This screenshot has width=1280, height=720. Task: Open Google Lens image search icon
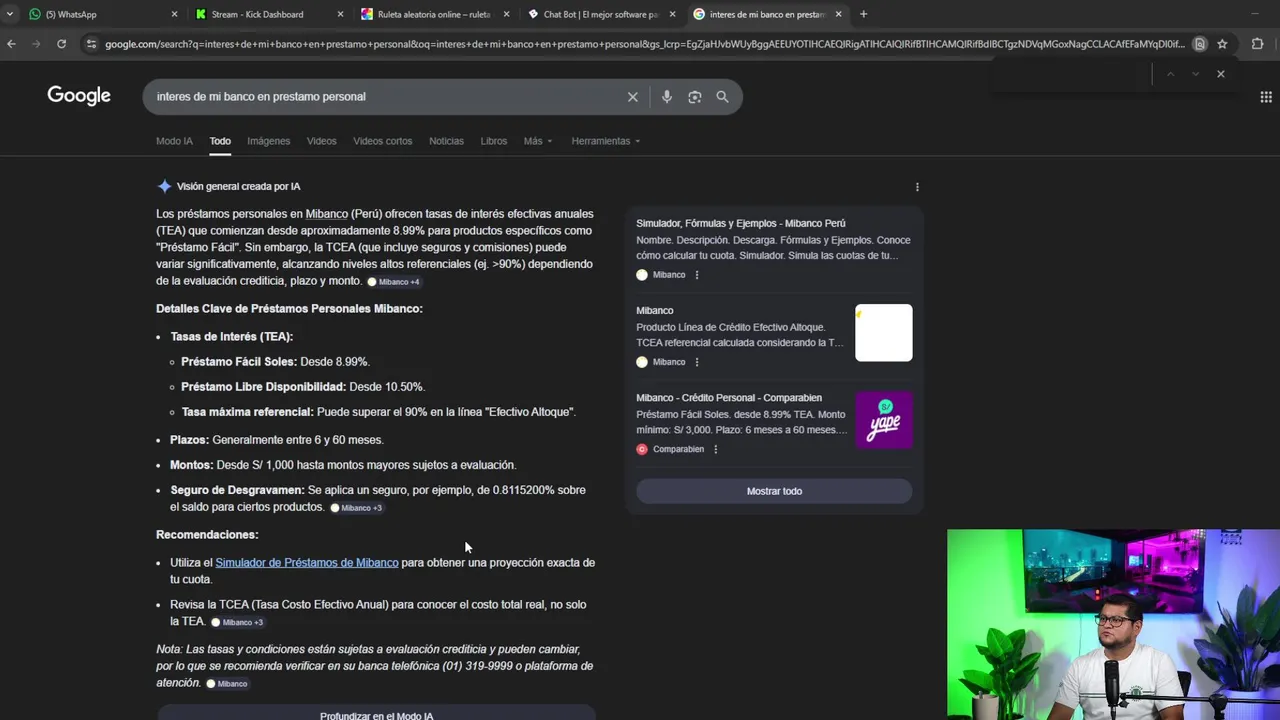(694, 97)
